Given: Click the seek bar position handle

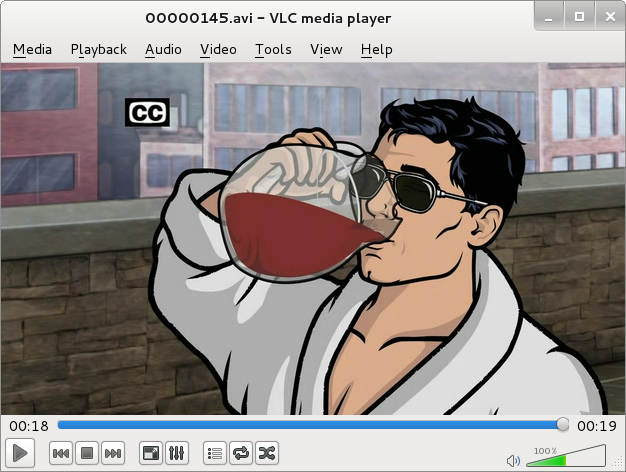Looking at the screenshot, I should coord(563,424).
